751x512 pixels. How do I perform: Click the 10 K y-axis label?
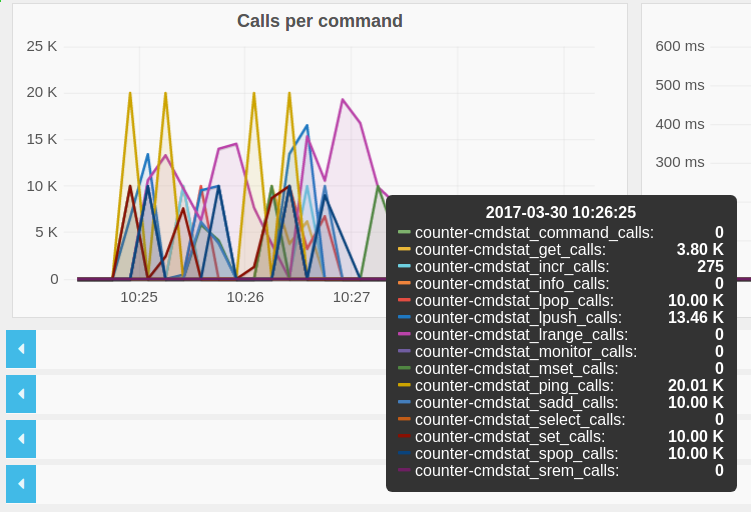42,186
